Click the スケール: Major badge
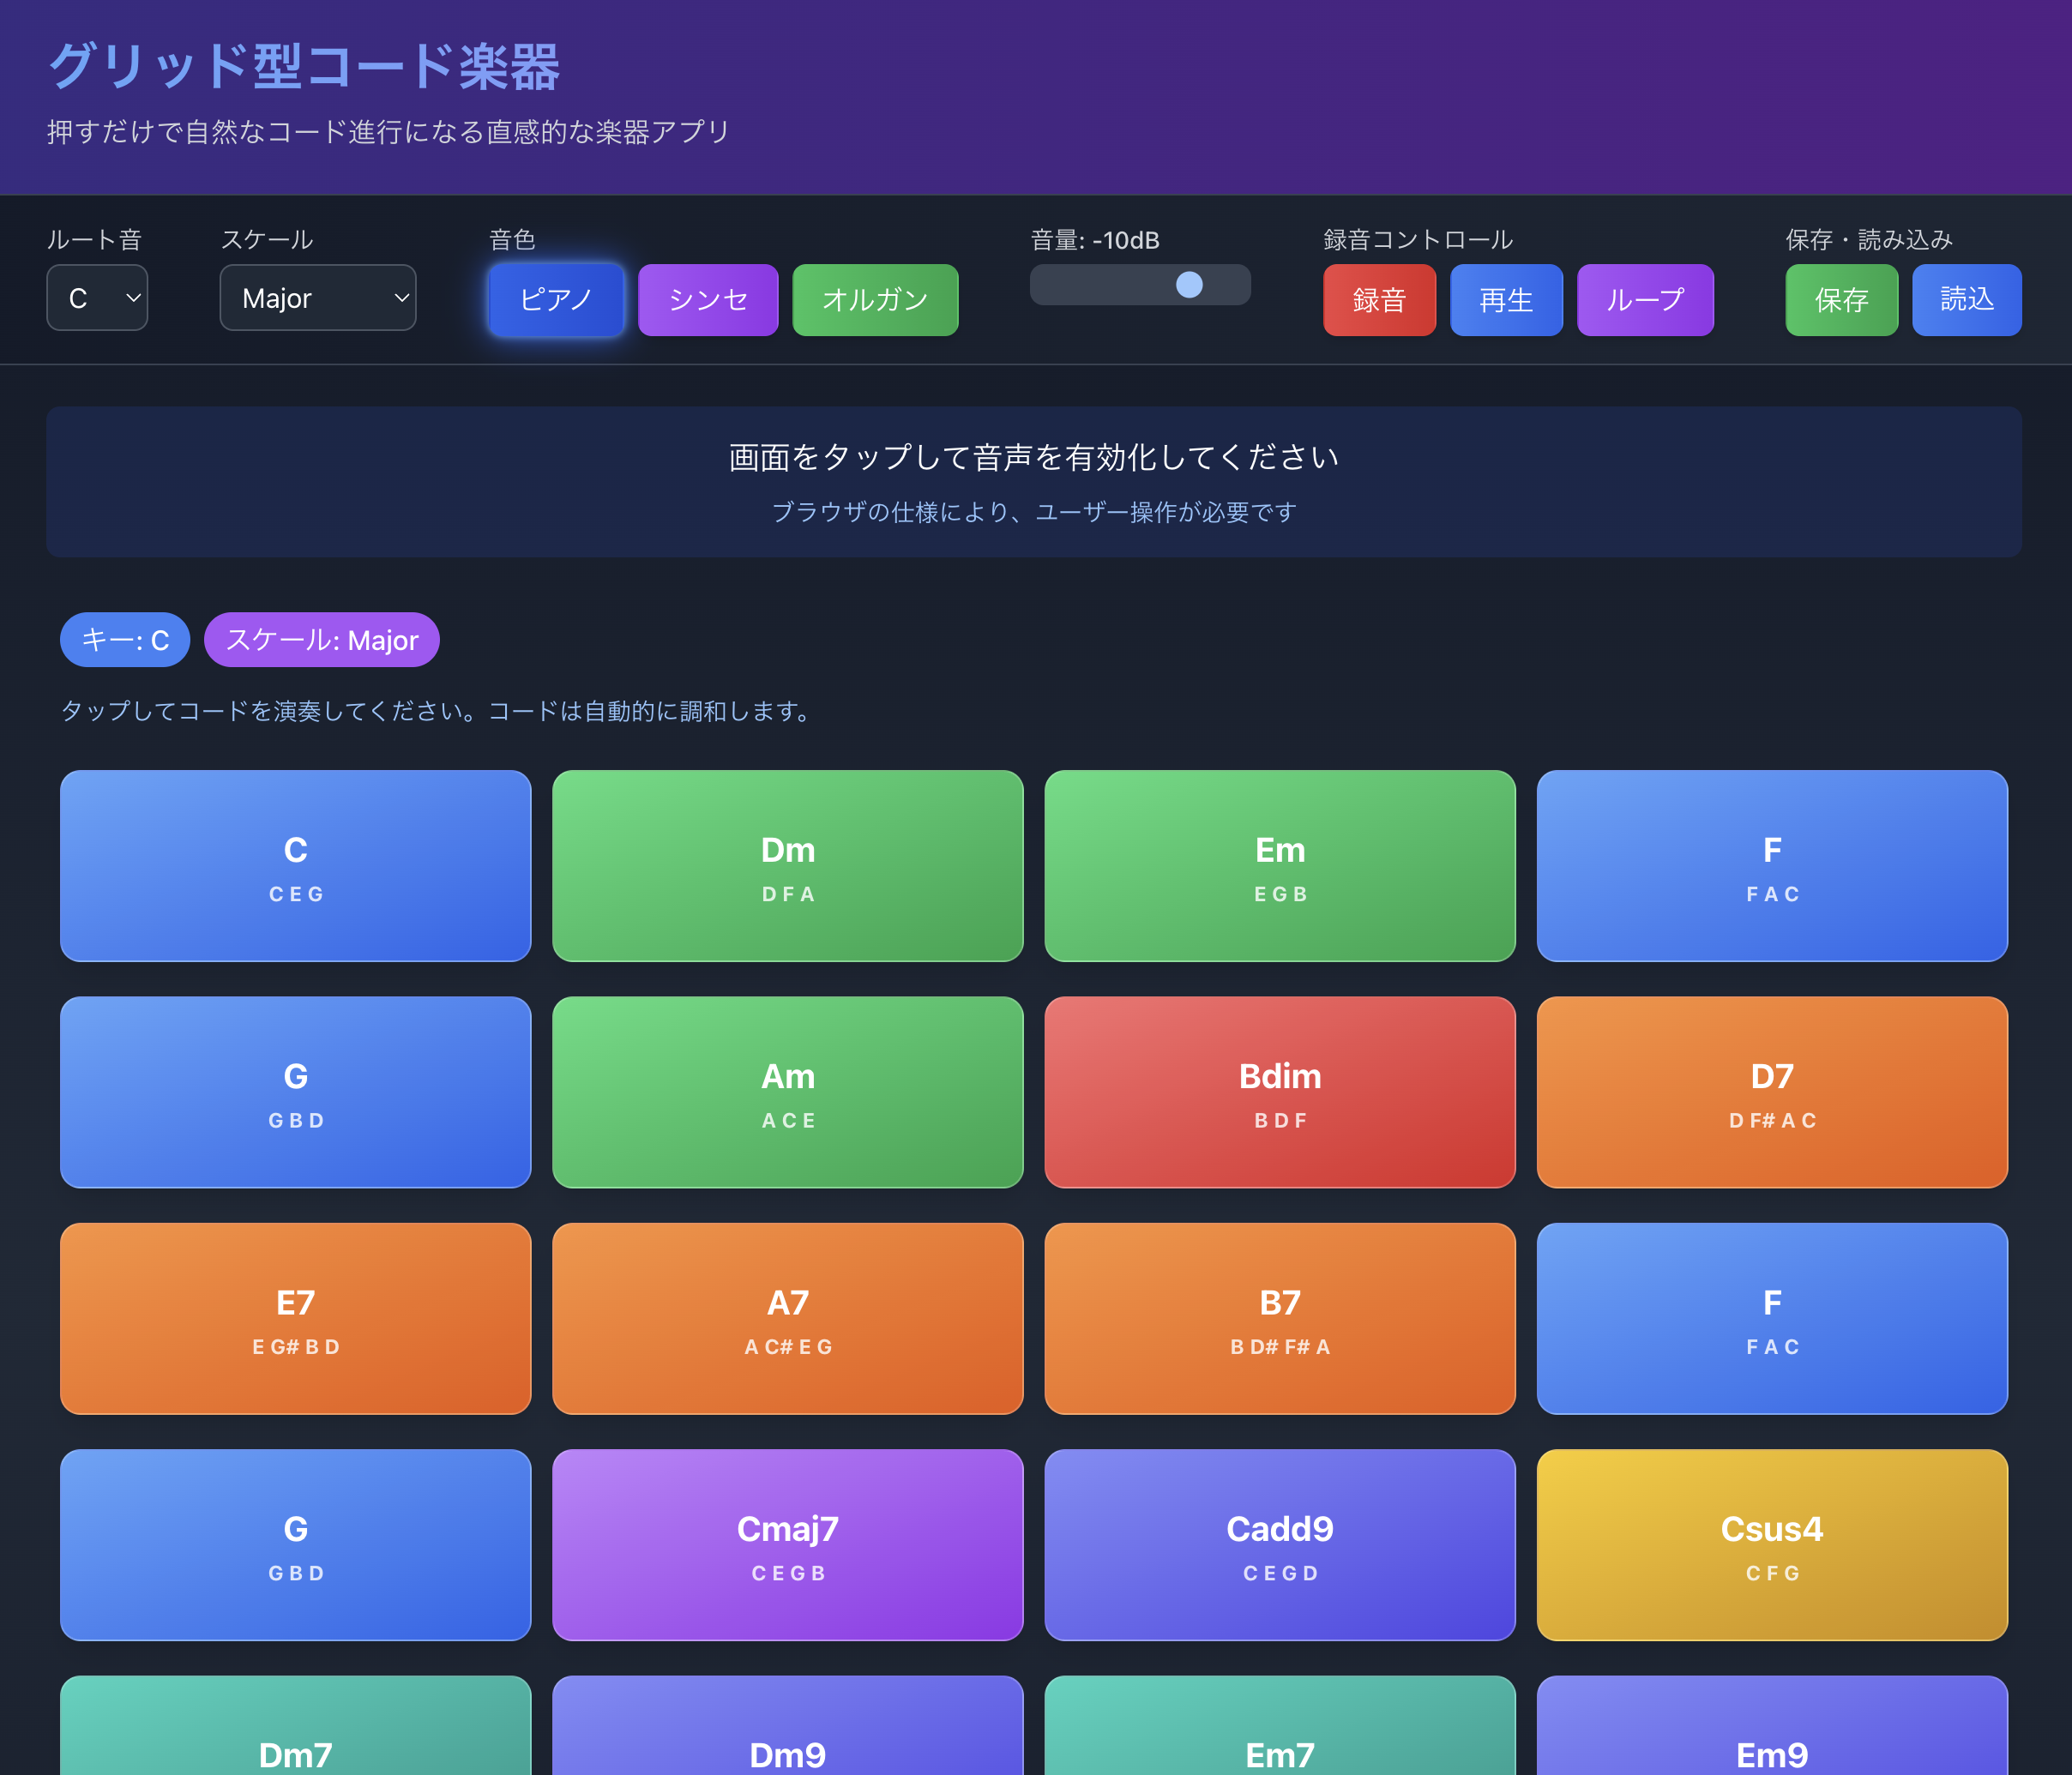This screenshot has width=2072, height=1775. [321, 640]
